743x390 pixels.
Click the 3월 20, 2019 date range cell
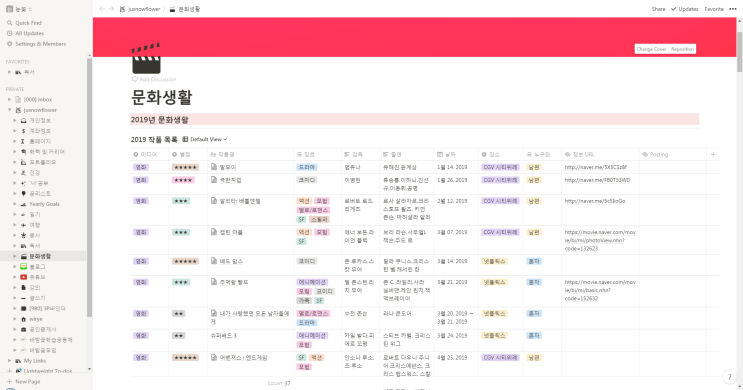(x=455, y=317)
